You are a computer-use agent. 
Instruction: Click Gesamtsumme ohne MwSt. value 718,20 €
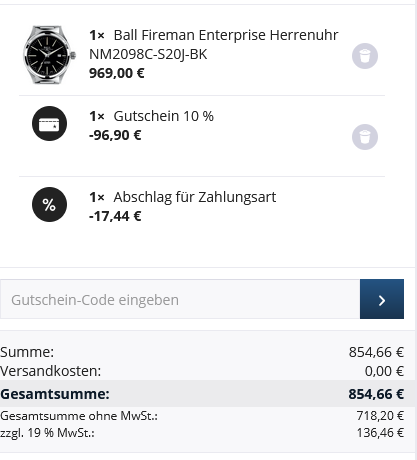click(380, 416)
